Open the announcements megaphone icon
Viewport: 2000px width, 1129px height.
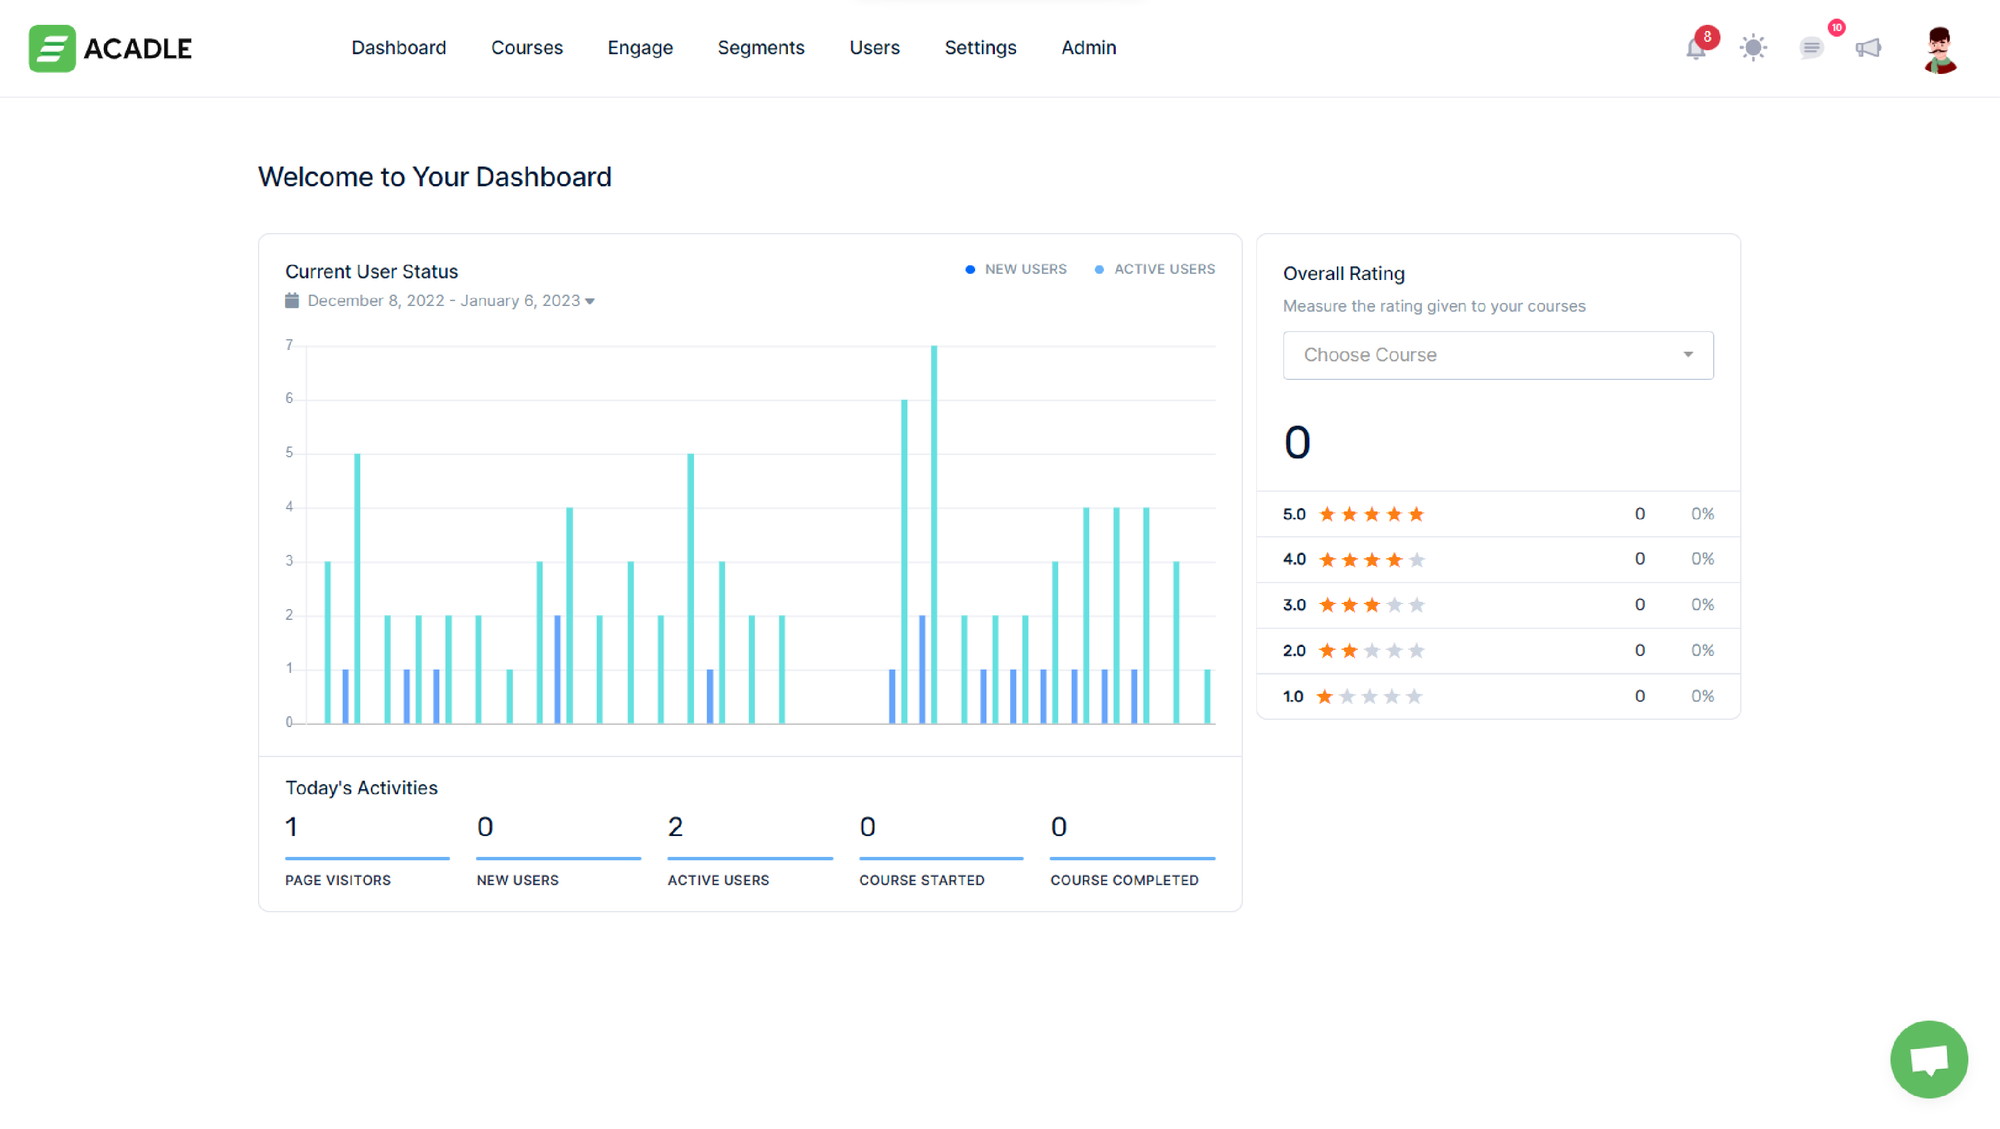(1867, 48)
